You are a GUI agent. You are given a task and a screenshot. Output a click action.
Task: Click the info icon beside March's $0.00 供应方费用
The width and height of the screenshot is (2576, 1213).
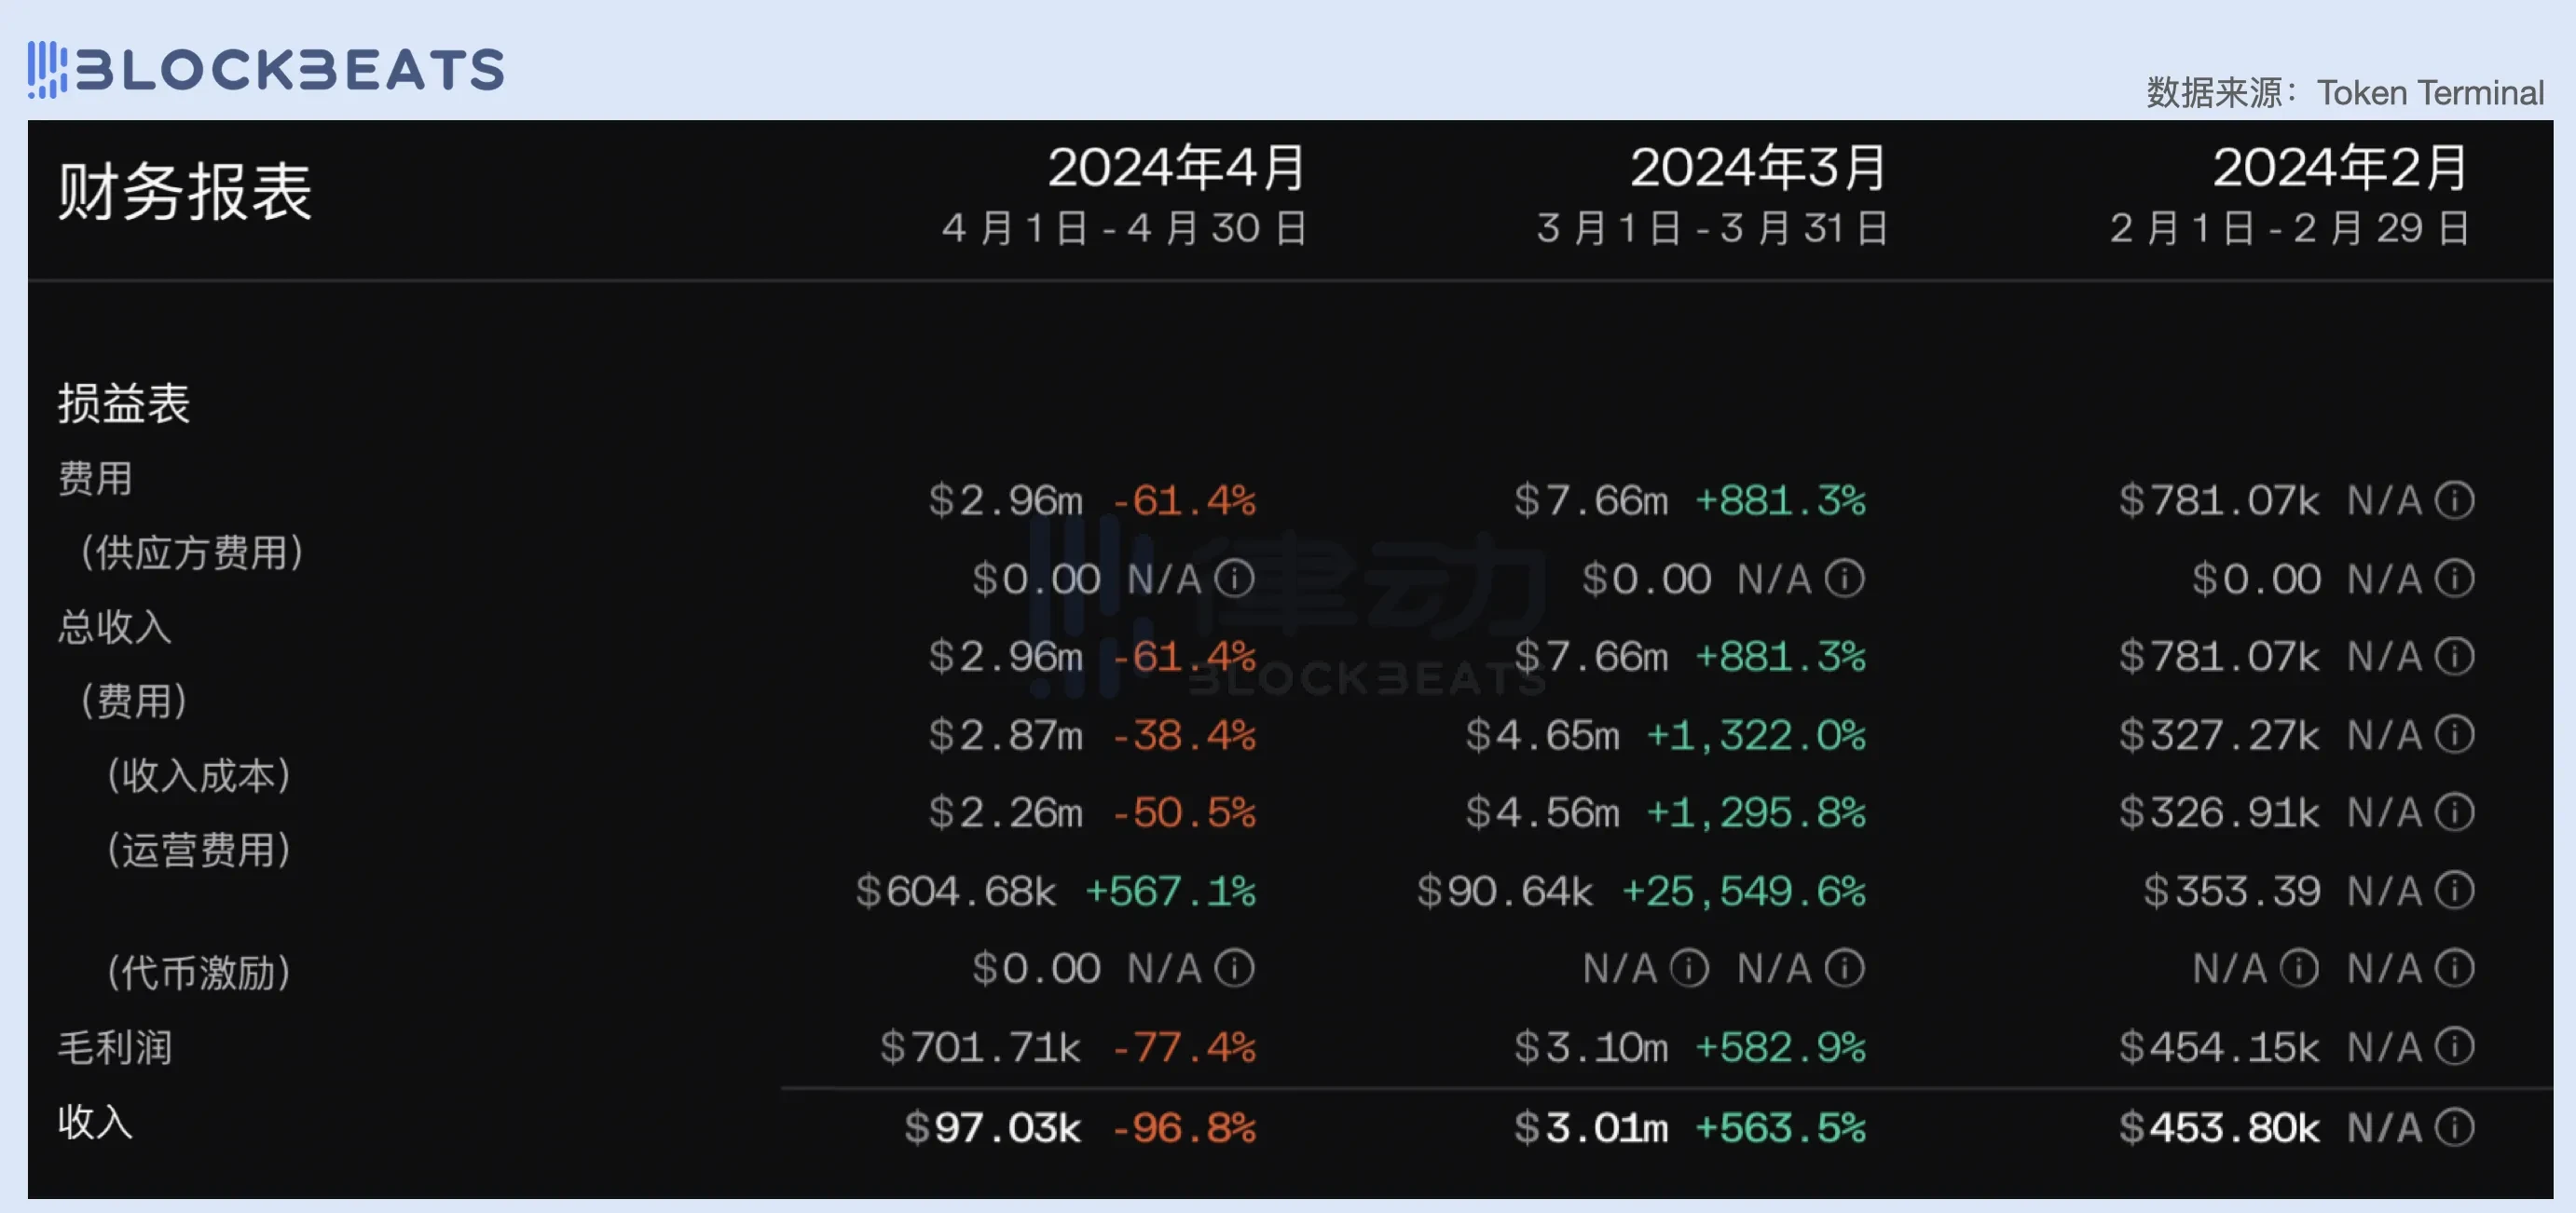tap(1846, 578)
